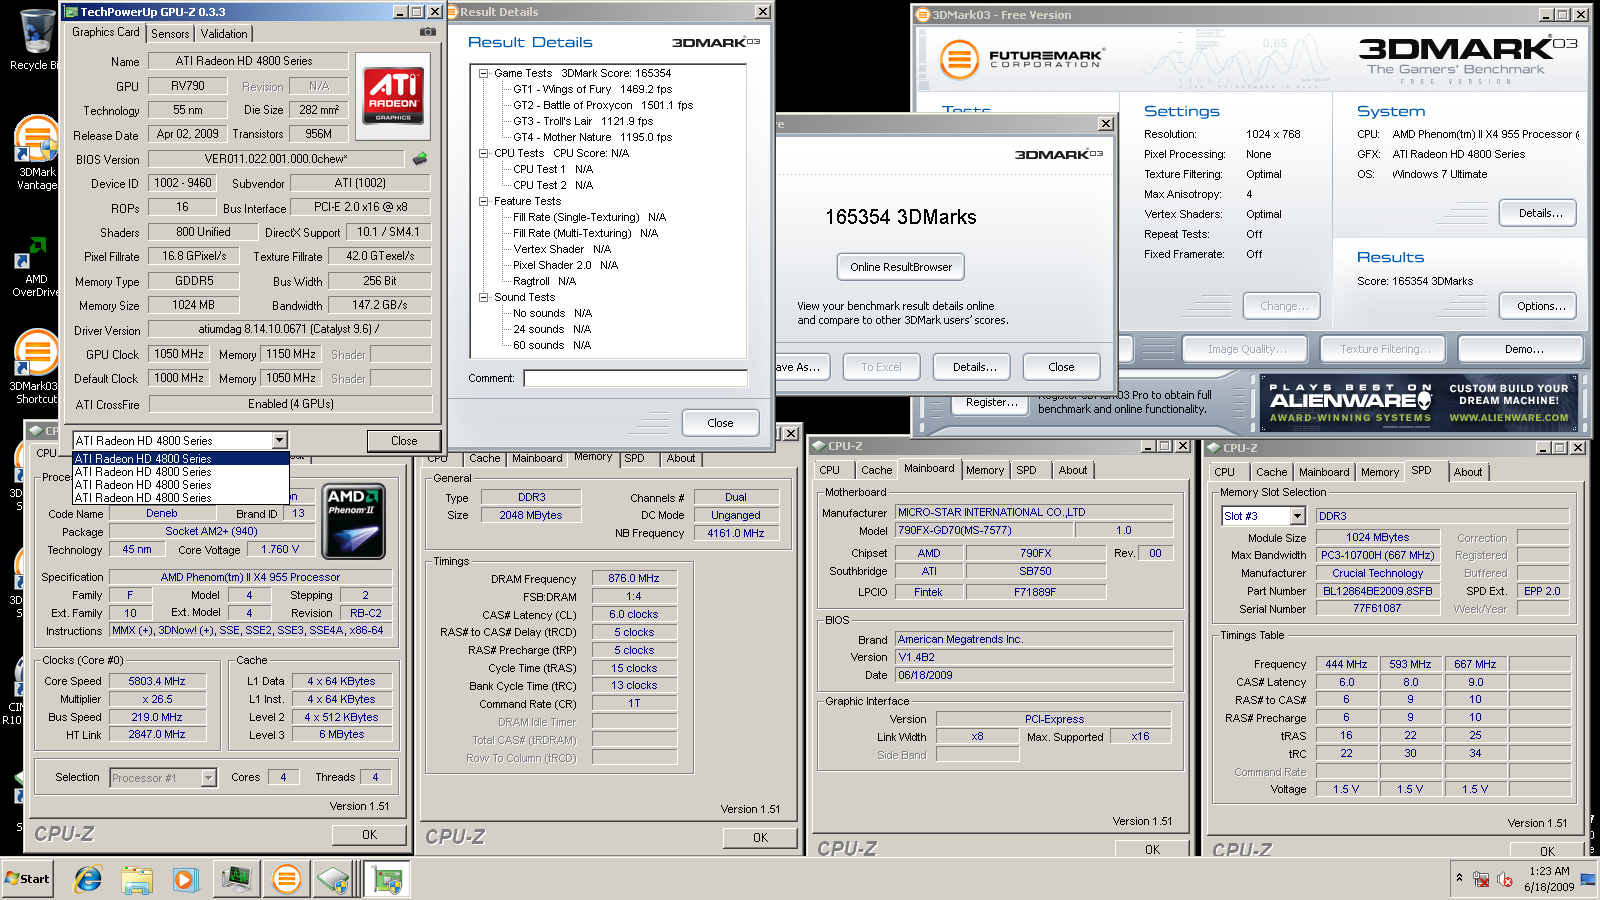Click Details... in the score dialog

(x=972, y=367)
